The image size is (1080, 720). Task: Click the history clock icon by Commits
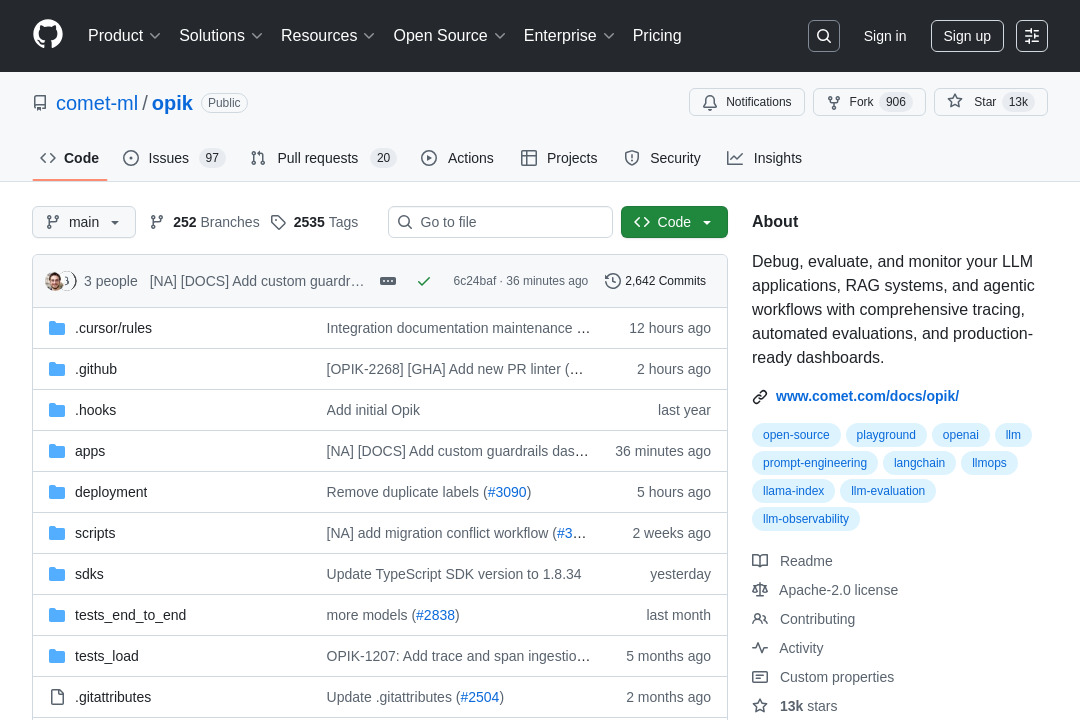coord(612,281)
